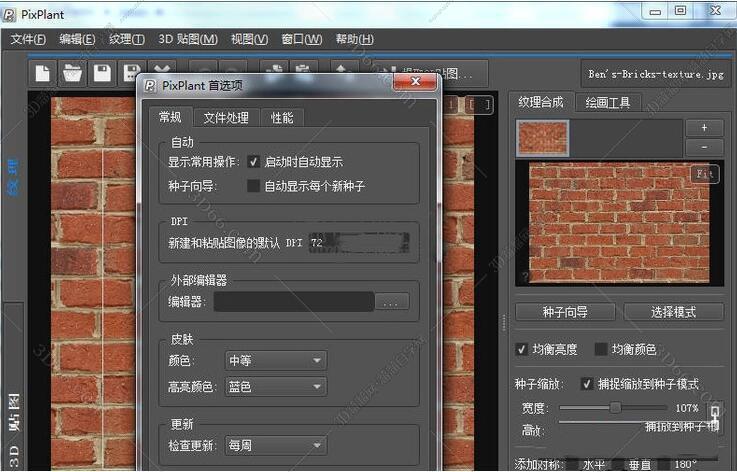Click the 宽度 slider handle

pyautogui.click(x=615, y=408)
